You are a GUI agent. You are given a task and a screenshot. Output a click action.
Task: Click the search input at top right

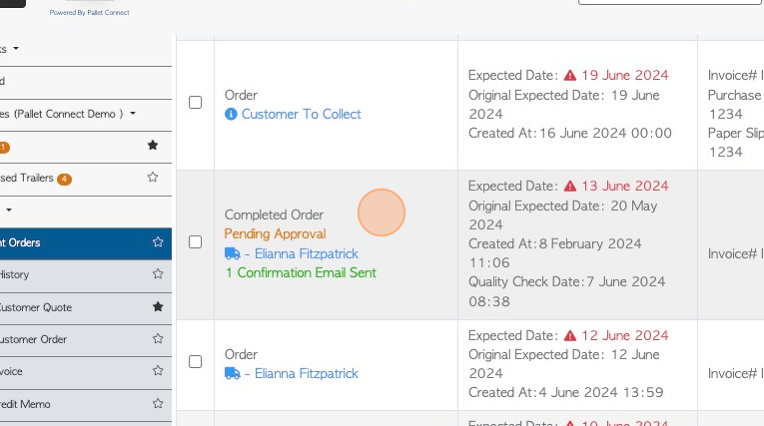click(x=668, y=3)
